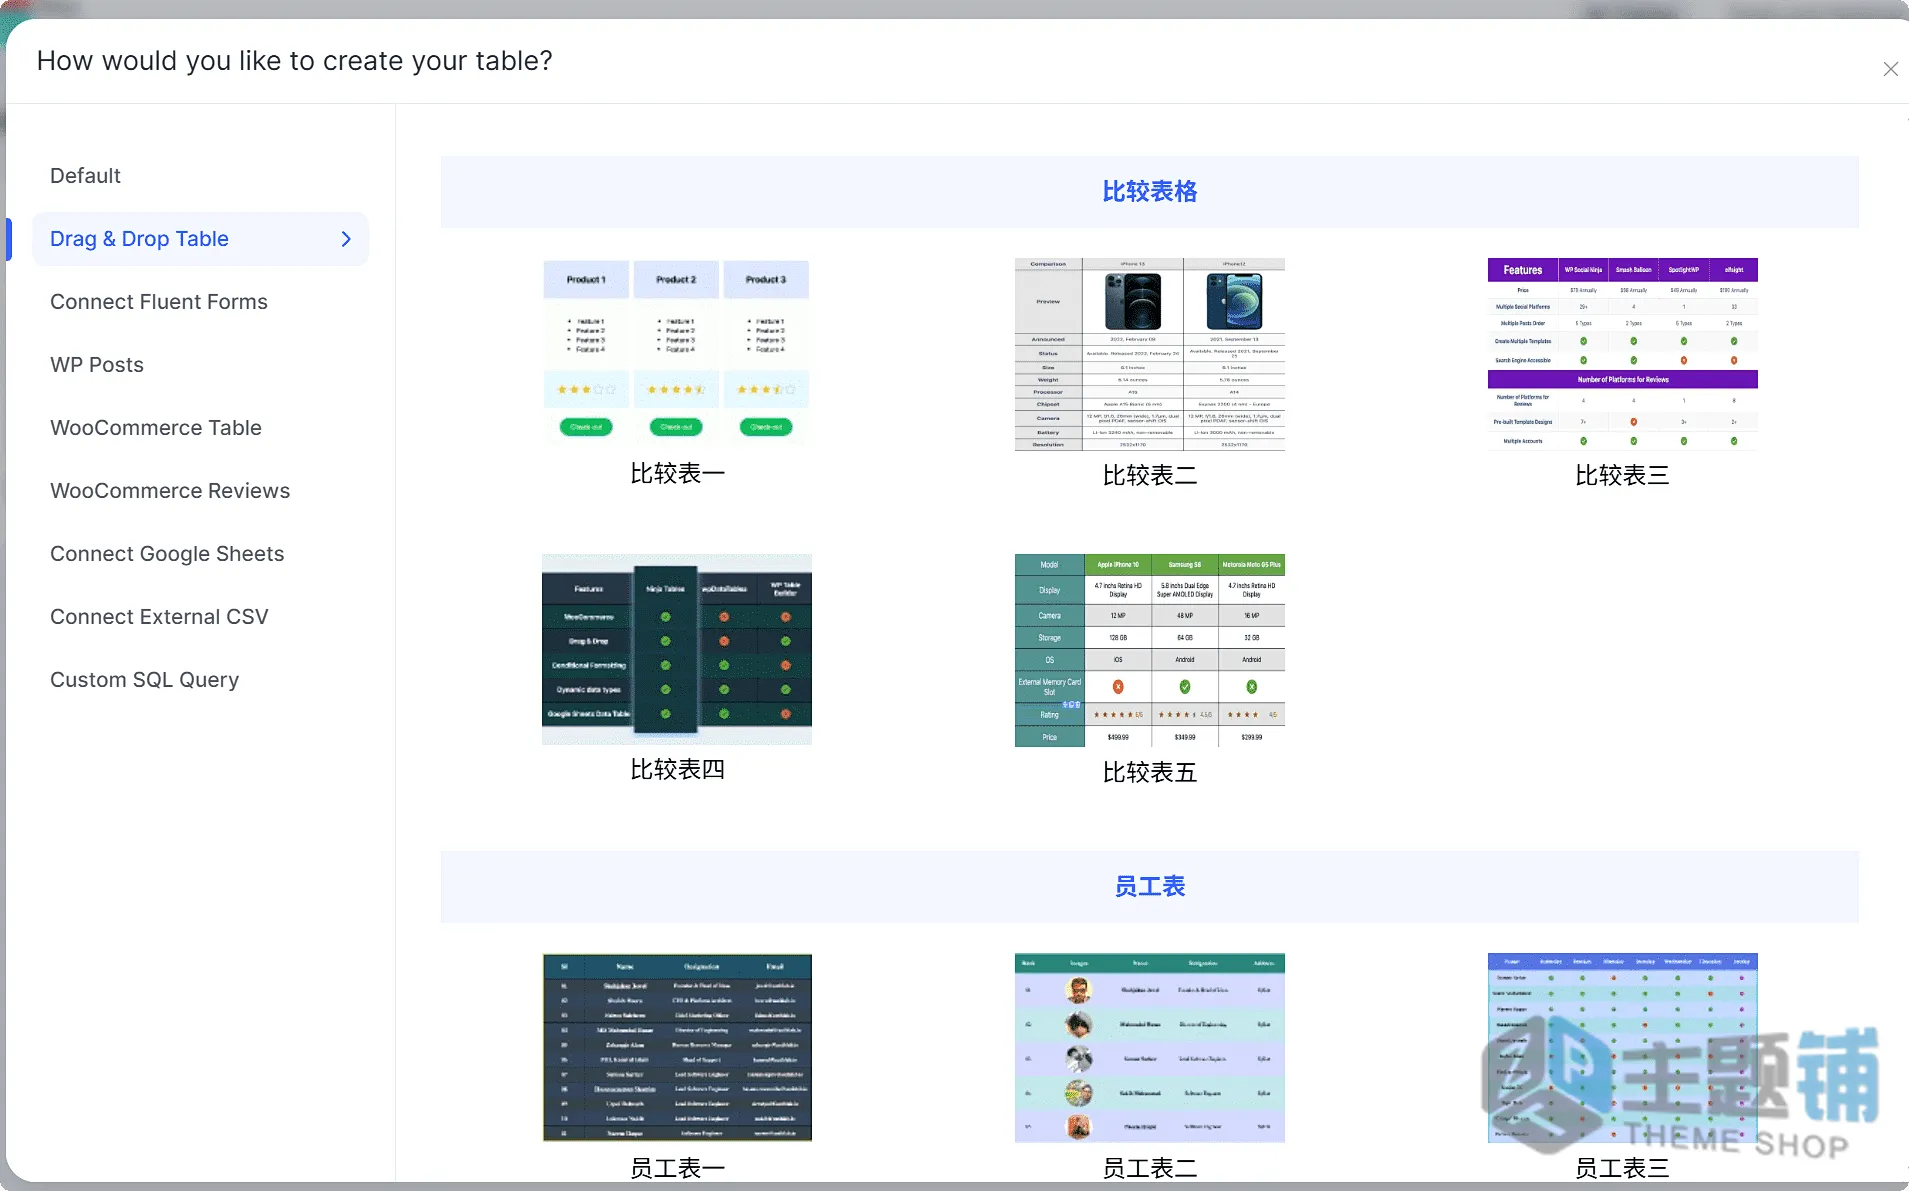Image resolution: width=1909 pixels, height=1191 pixels.
Task: Click the 比较表三 label
Action: coord(1622,476)
